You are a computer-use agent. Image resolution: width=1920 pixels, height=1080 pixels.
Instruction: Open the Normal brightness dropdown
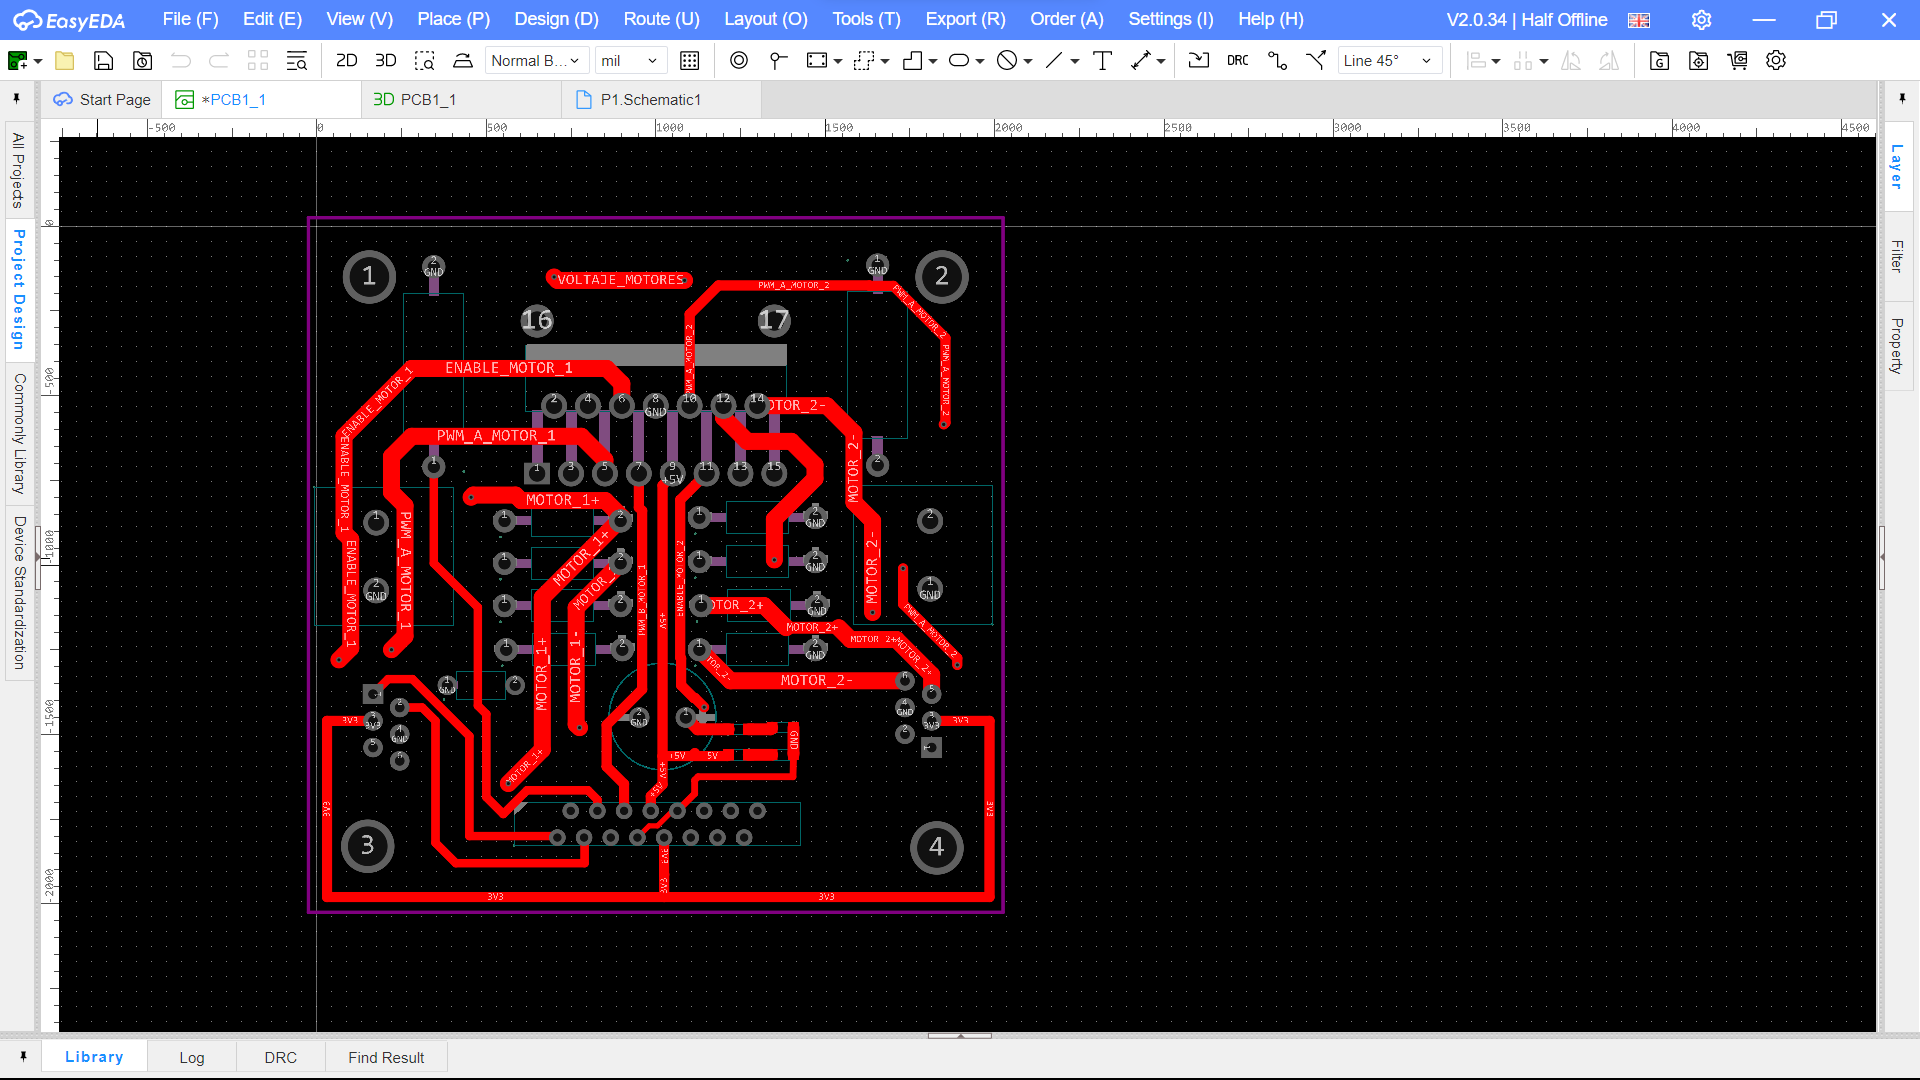coord(535,61)
